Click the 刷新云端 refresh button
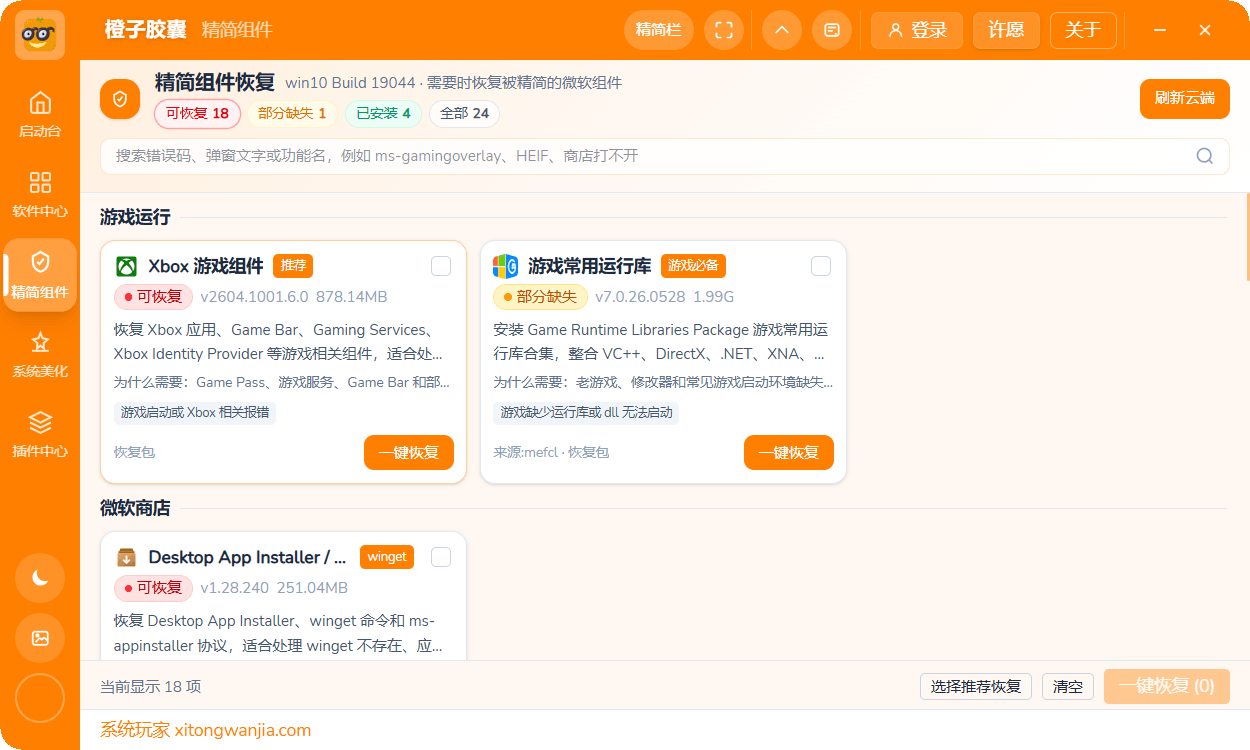 pyautogui.click(x=1185, y=99)
